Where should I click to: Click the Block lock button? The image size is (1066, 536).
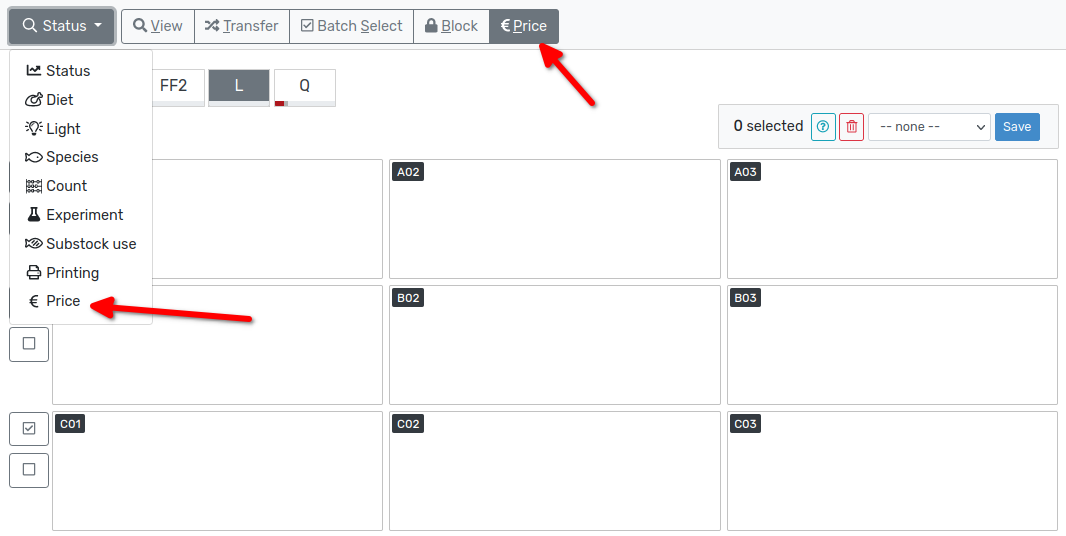point(451,26)
